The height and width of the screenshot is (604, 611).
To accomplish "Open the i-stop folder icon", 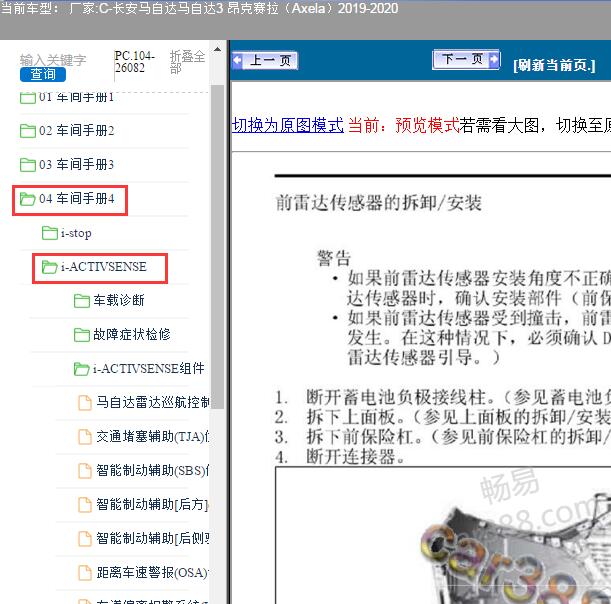I will click(50, 233).
